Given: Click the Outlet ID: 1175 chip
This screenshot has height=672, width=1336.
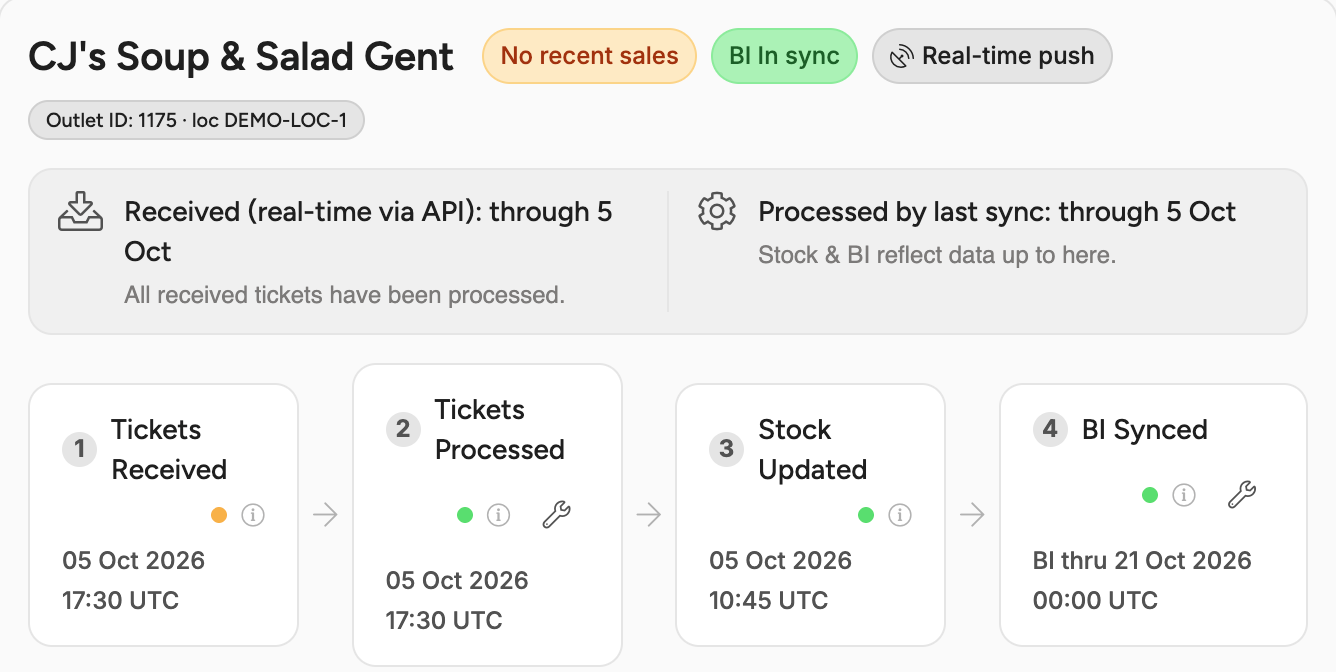Looking at the screenshot, I should click(x=196, y=121).
